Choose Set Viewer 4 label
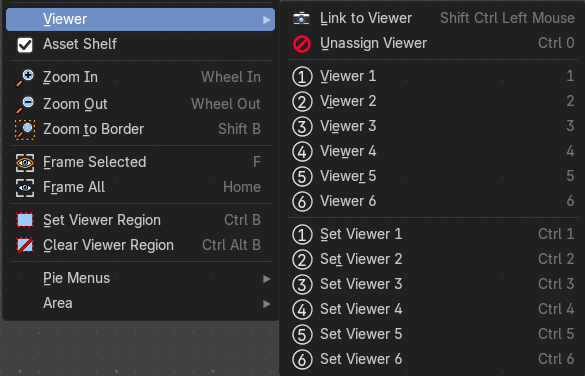The width and height of the screenshot is (585, 376). (x=361, y=309)
